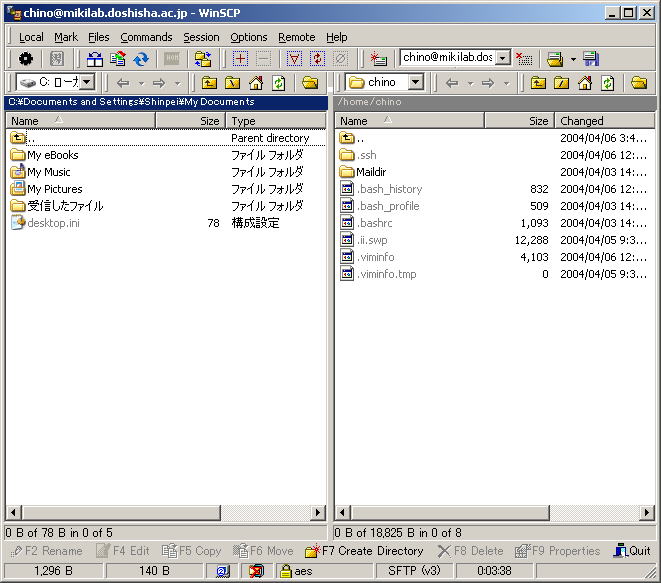Refresh the remote panel directory
This screenshot has height=583, width=661.
607,83
